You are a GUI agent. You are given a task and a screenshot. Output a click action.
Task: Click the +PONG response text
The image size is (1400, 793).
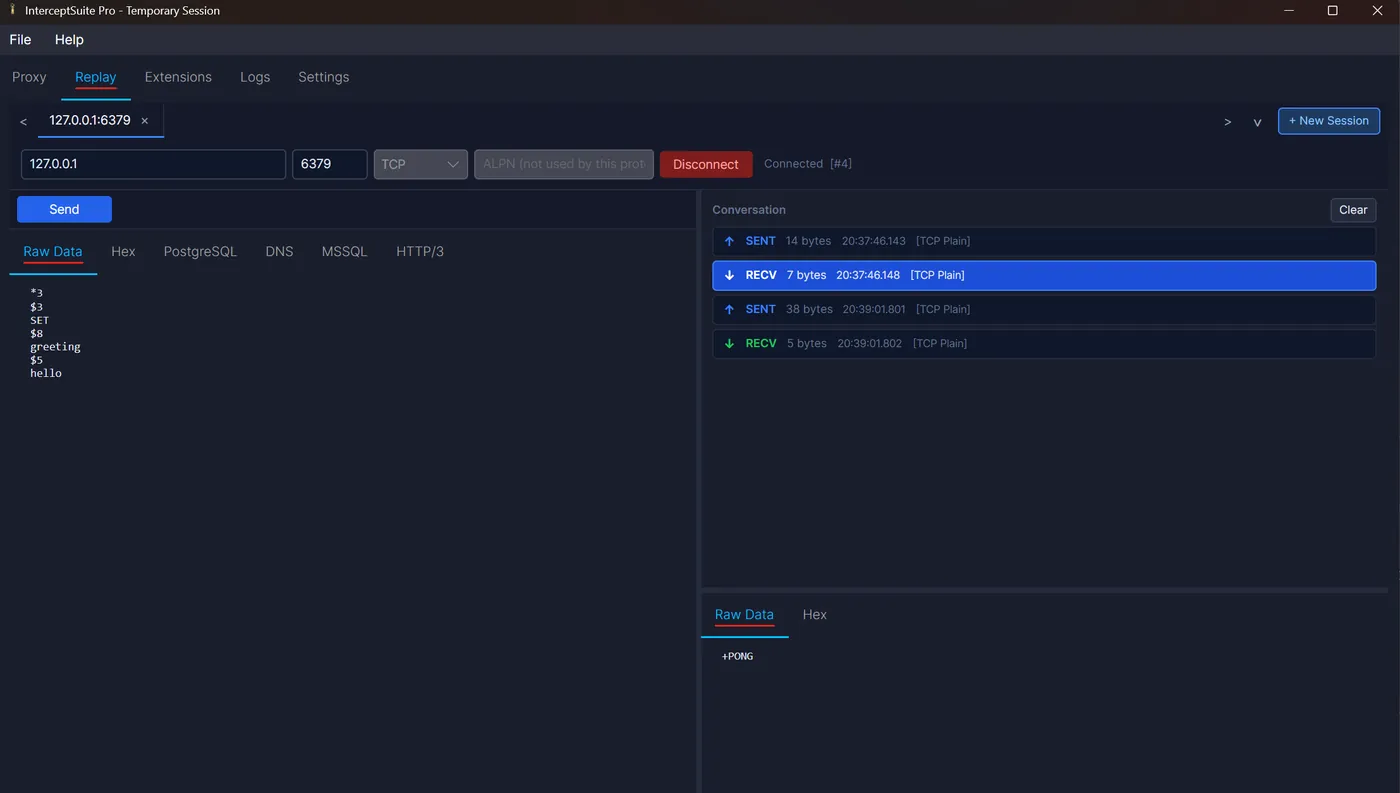(x=737, y=656)
